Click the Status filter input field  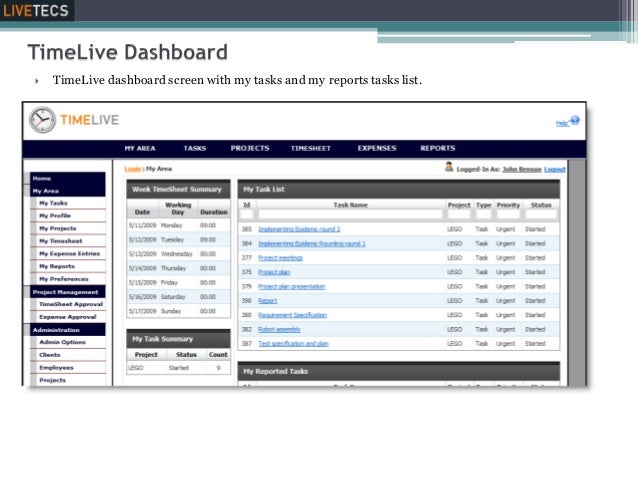tap(541, 214)
